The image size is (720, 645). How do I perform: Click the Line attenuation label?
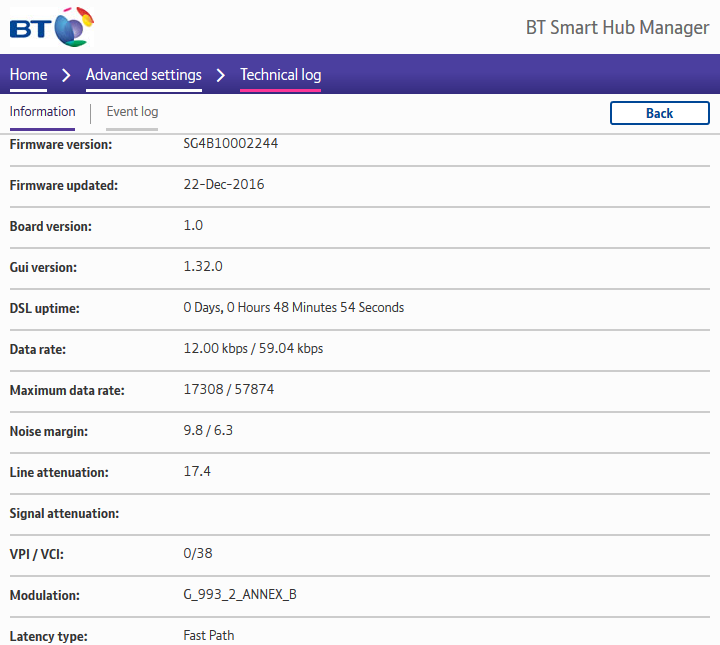point(59,472)
